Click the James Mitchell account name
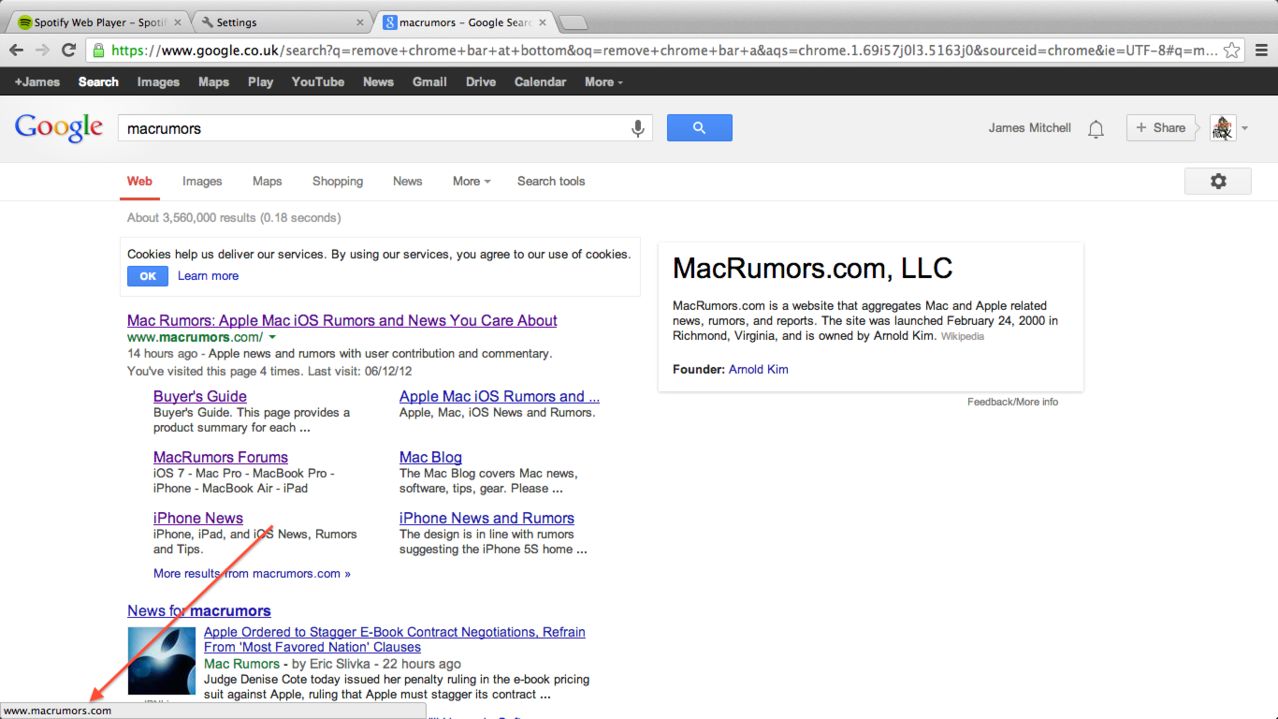1278x719 pixels. point(1029,128)
